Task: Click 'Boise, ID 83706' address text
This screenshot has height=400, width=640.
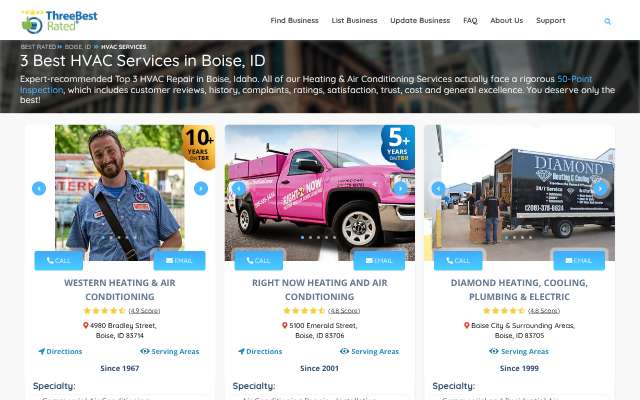Action: [x=320, y=336]
